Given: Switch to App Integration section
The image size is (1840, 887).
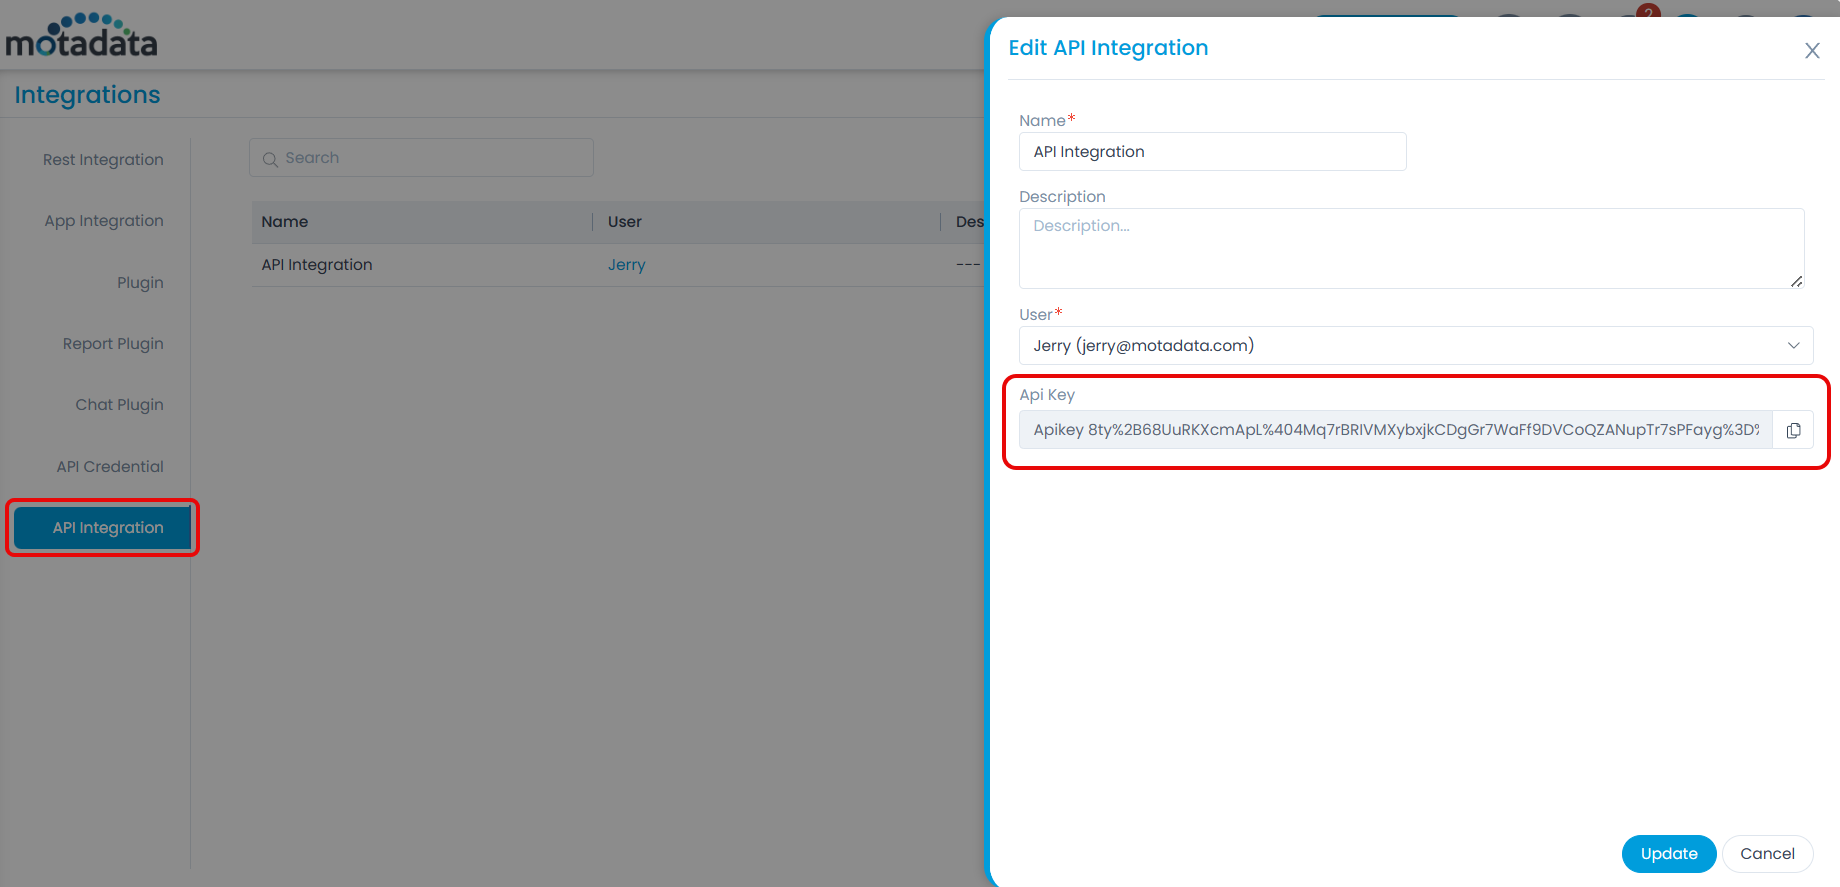Looking at the screenshot, I should 104,221.
